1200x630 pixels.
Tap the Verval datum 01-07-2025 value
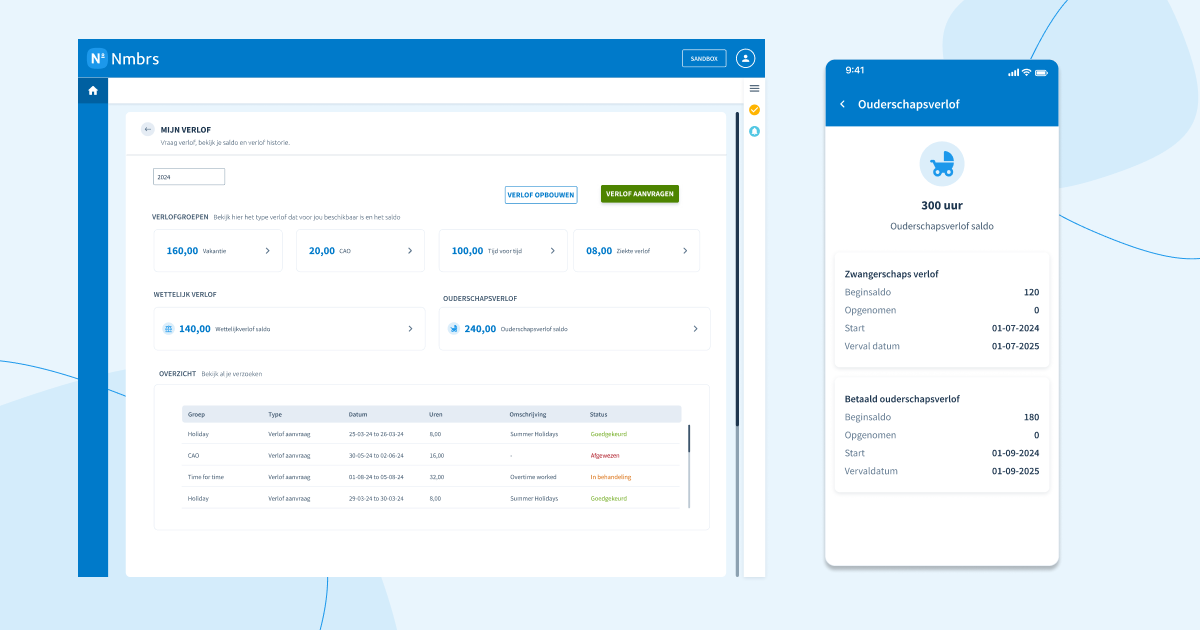point(1015,346)
